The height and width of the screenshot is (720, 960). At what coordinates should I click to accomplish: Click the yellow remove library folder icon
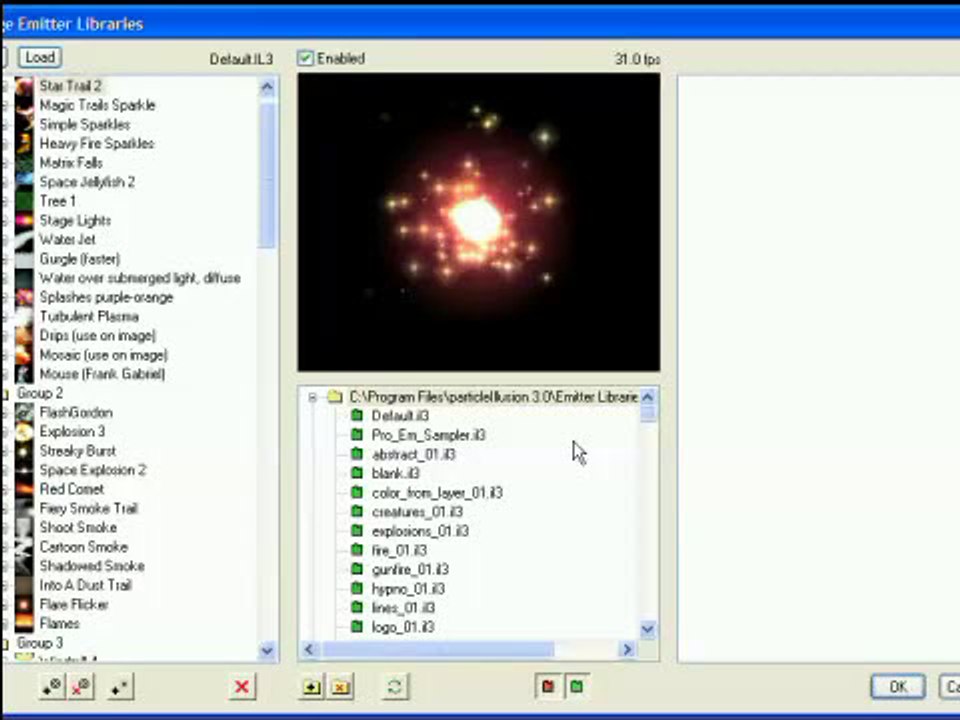[341, 687]
